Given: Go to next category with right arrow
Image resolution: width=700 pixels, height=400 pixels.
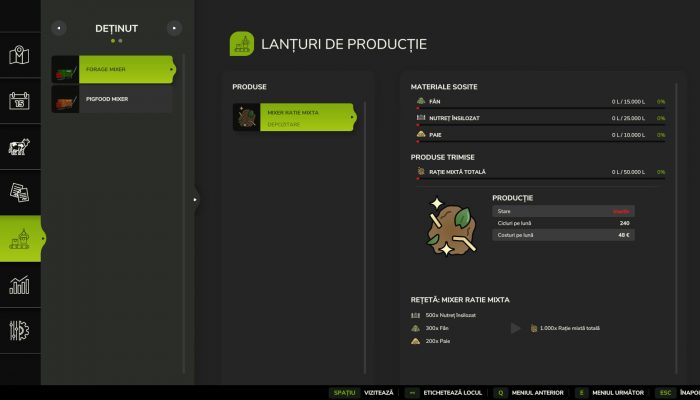Looking at the screenshot, I should [175, 28].
